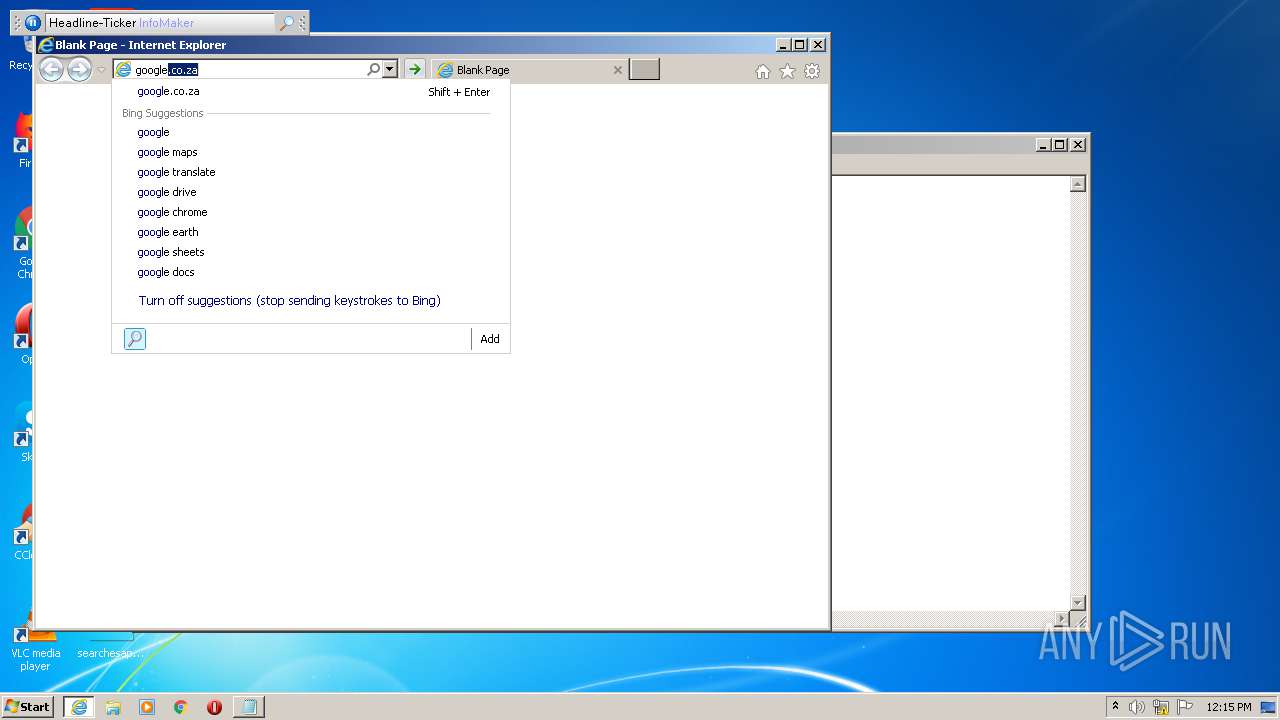Click the 12:15 PM system clock
Image resolution: width=1280 pixels, height=720 pixels.
click(x=1229, y=707)
